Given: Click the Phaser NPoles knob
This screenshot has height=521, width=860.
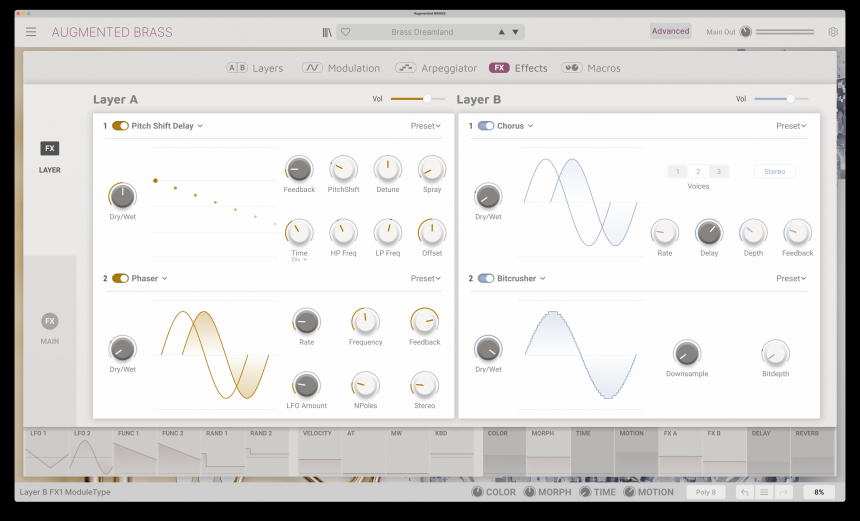Looking at the screenshot, I should click(365, 386).
